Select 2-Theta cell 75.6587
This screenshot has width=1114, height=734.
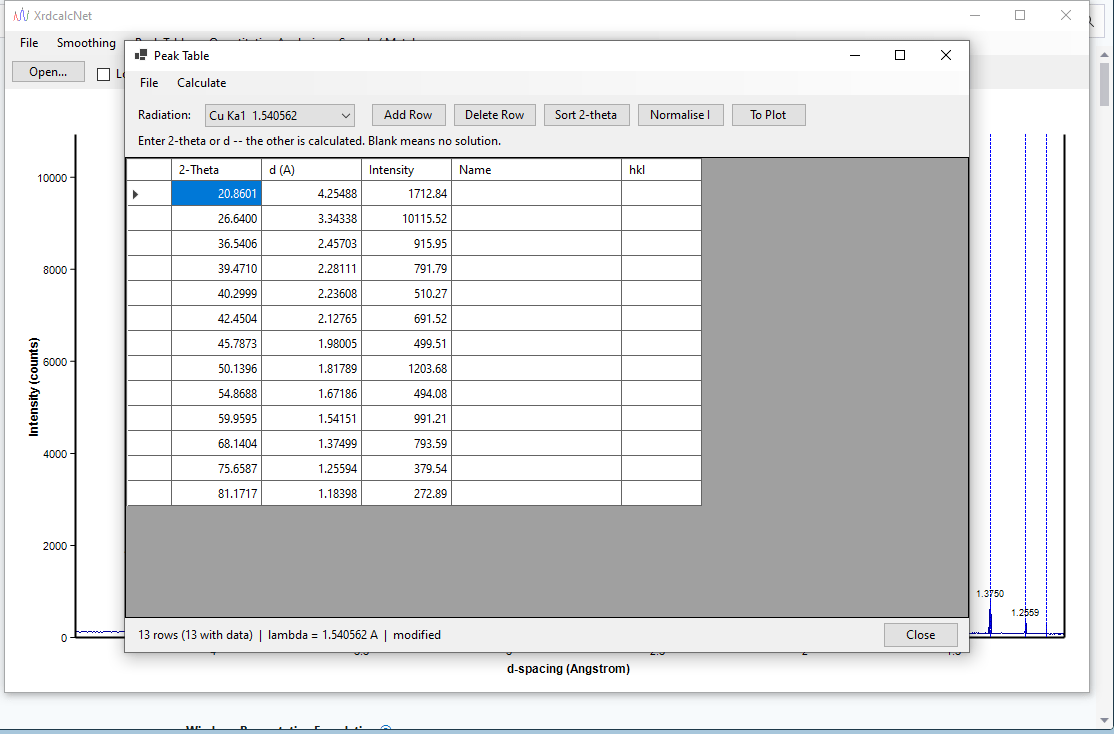pyautogui.click(x=216, y=468)
